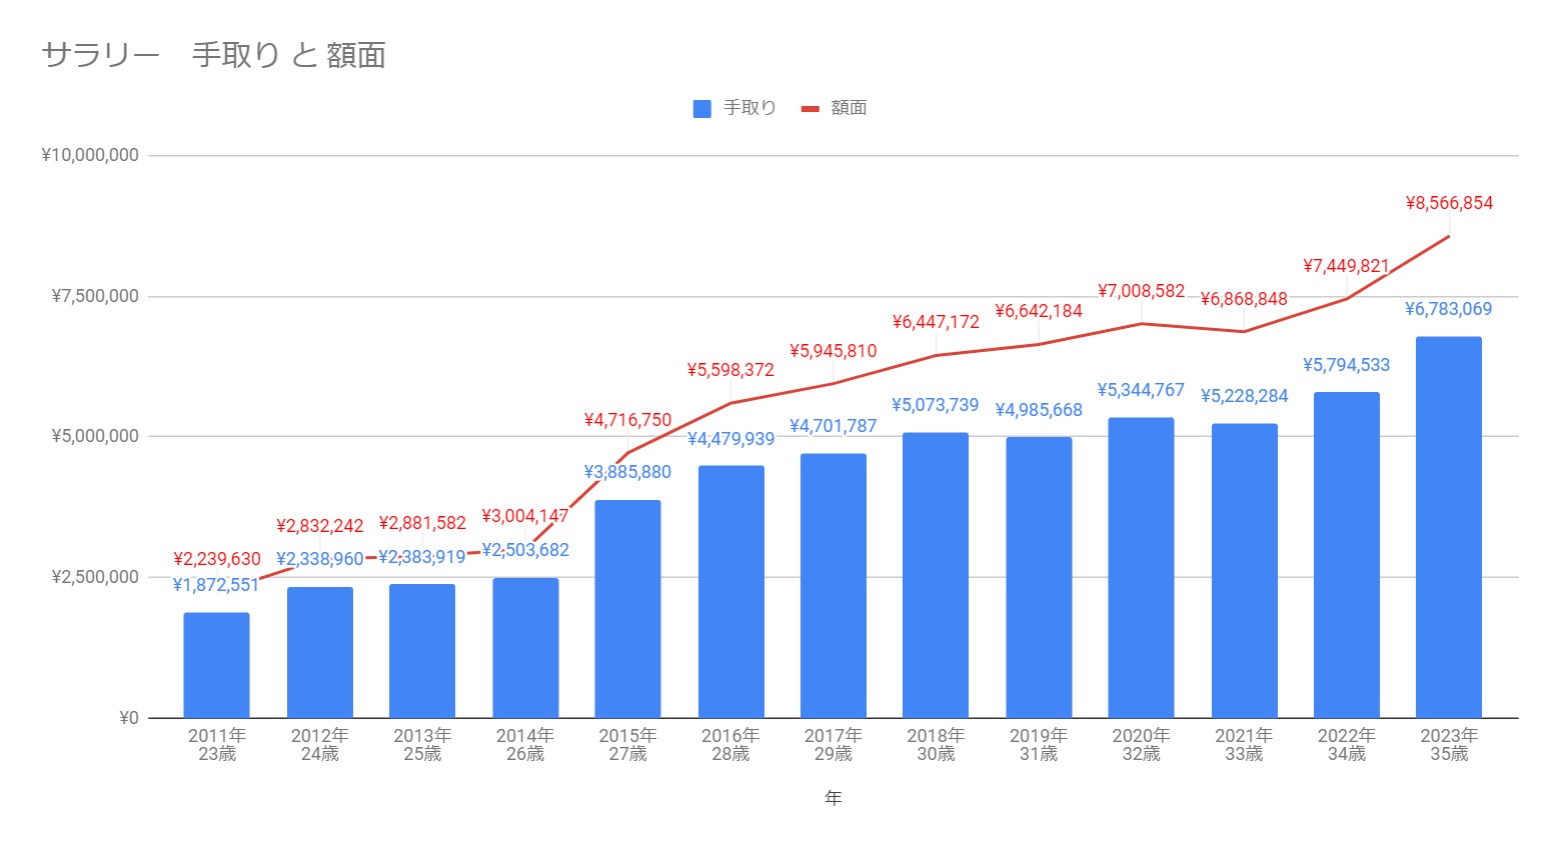The height and width of the screenshot is (850, 1559).
Task: Select the blue ¥1,872,551 data label
Action: [216, 585]
